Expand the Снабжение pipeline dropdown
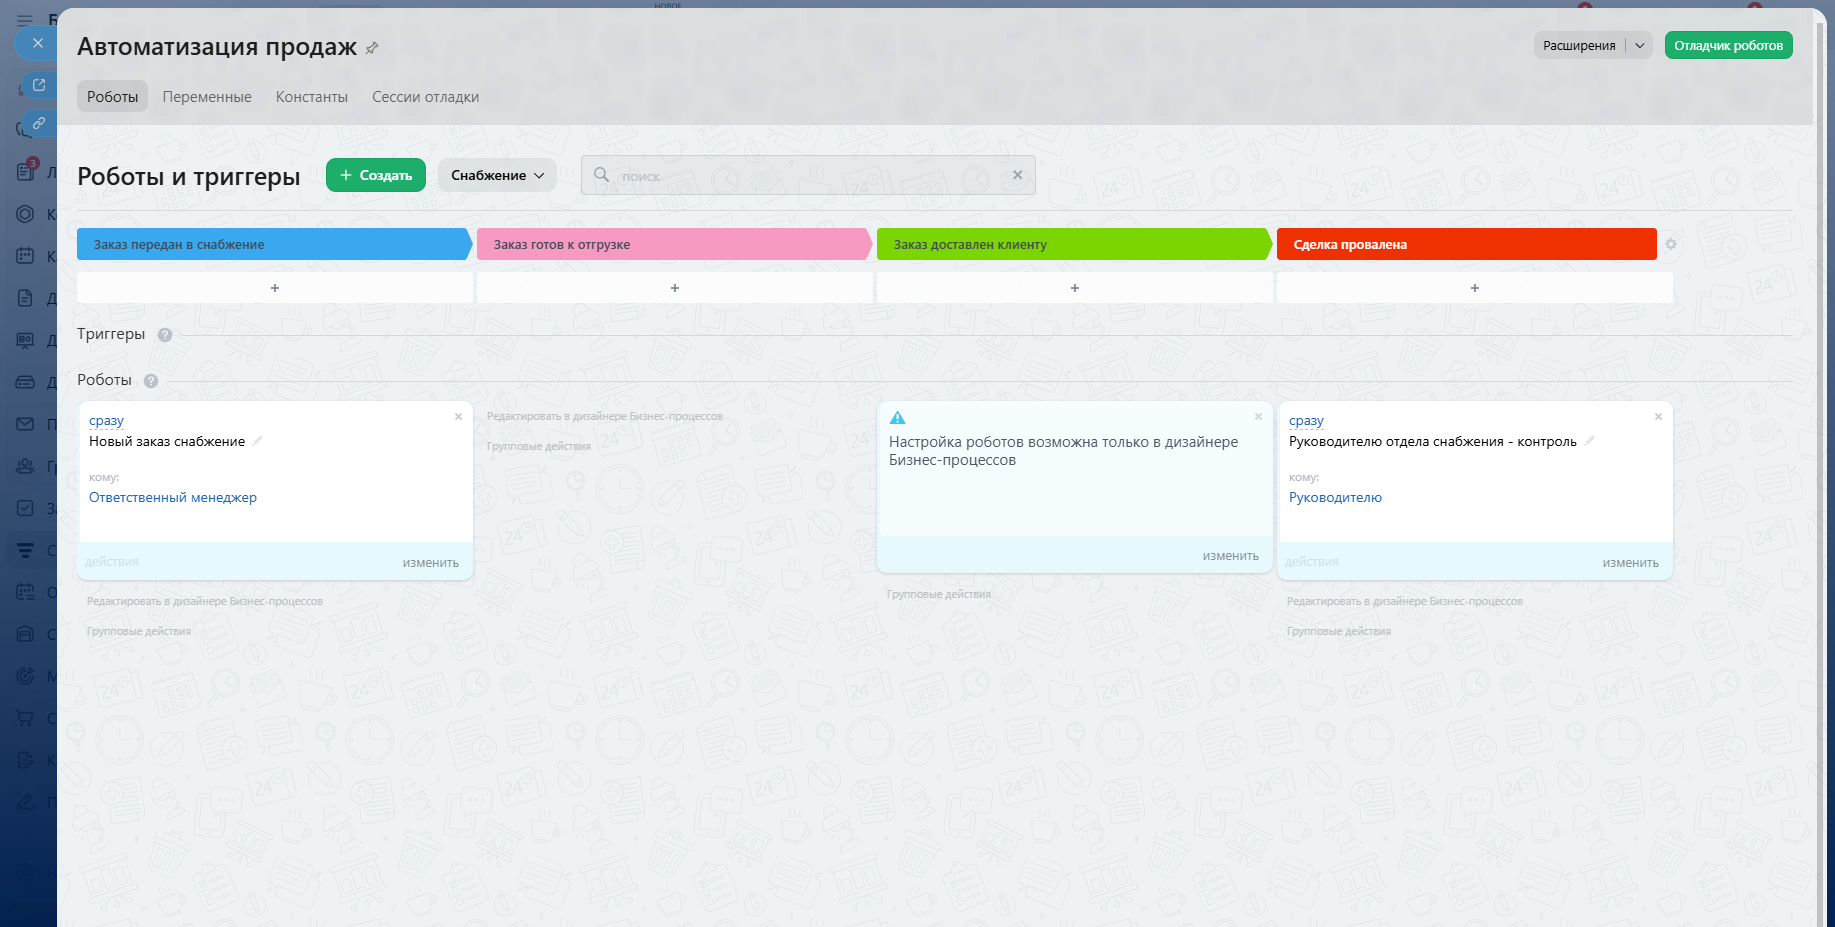This screenshot has width=1835, height=927. [497, 175]
